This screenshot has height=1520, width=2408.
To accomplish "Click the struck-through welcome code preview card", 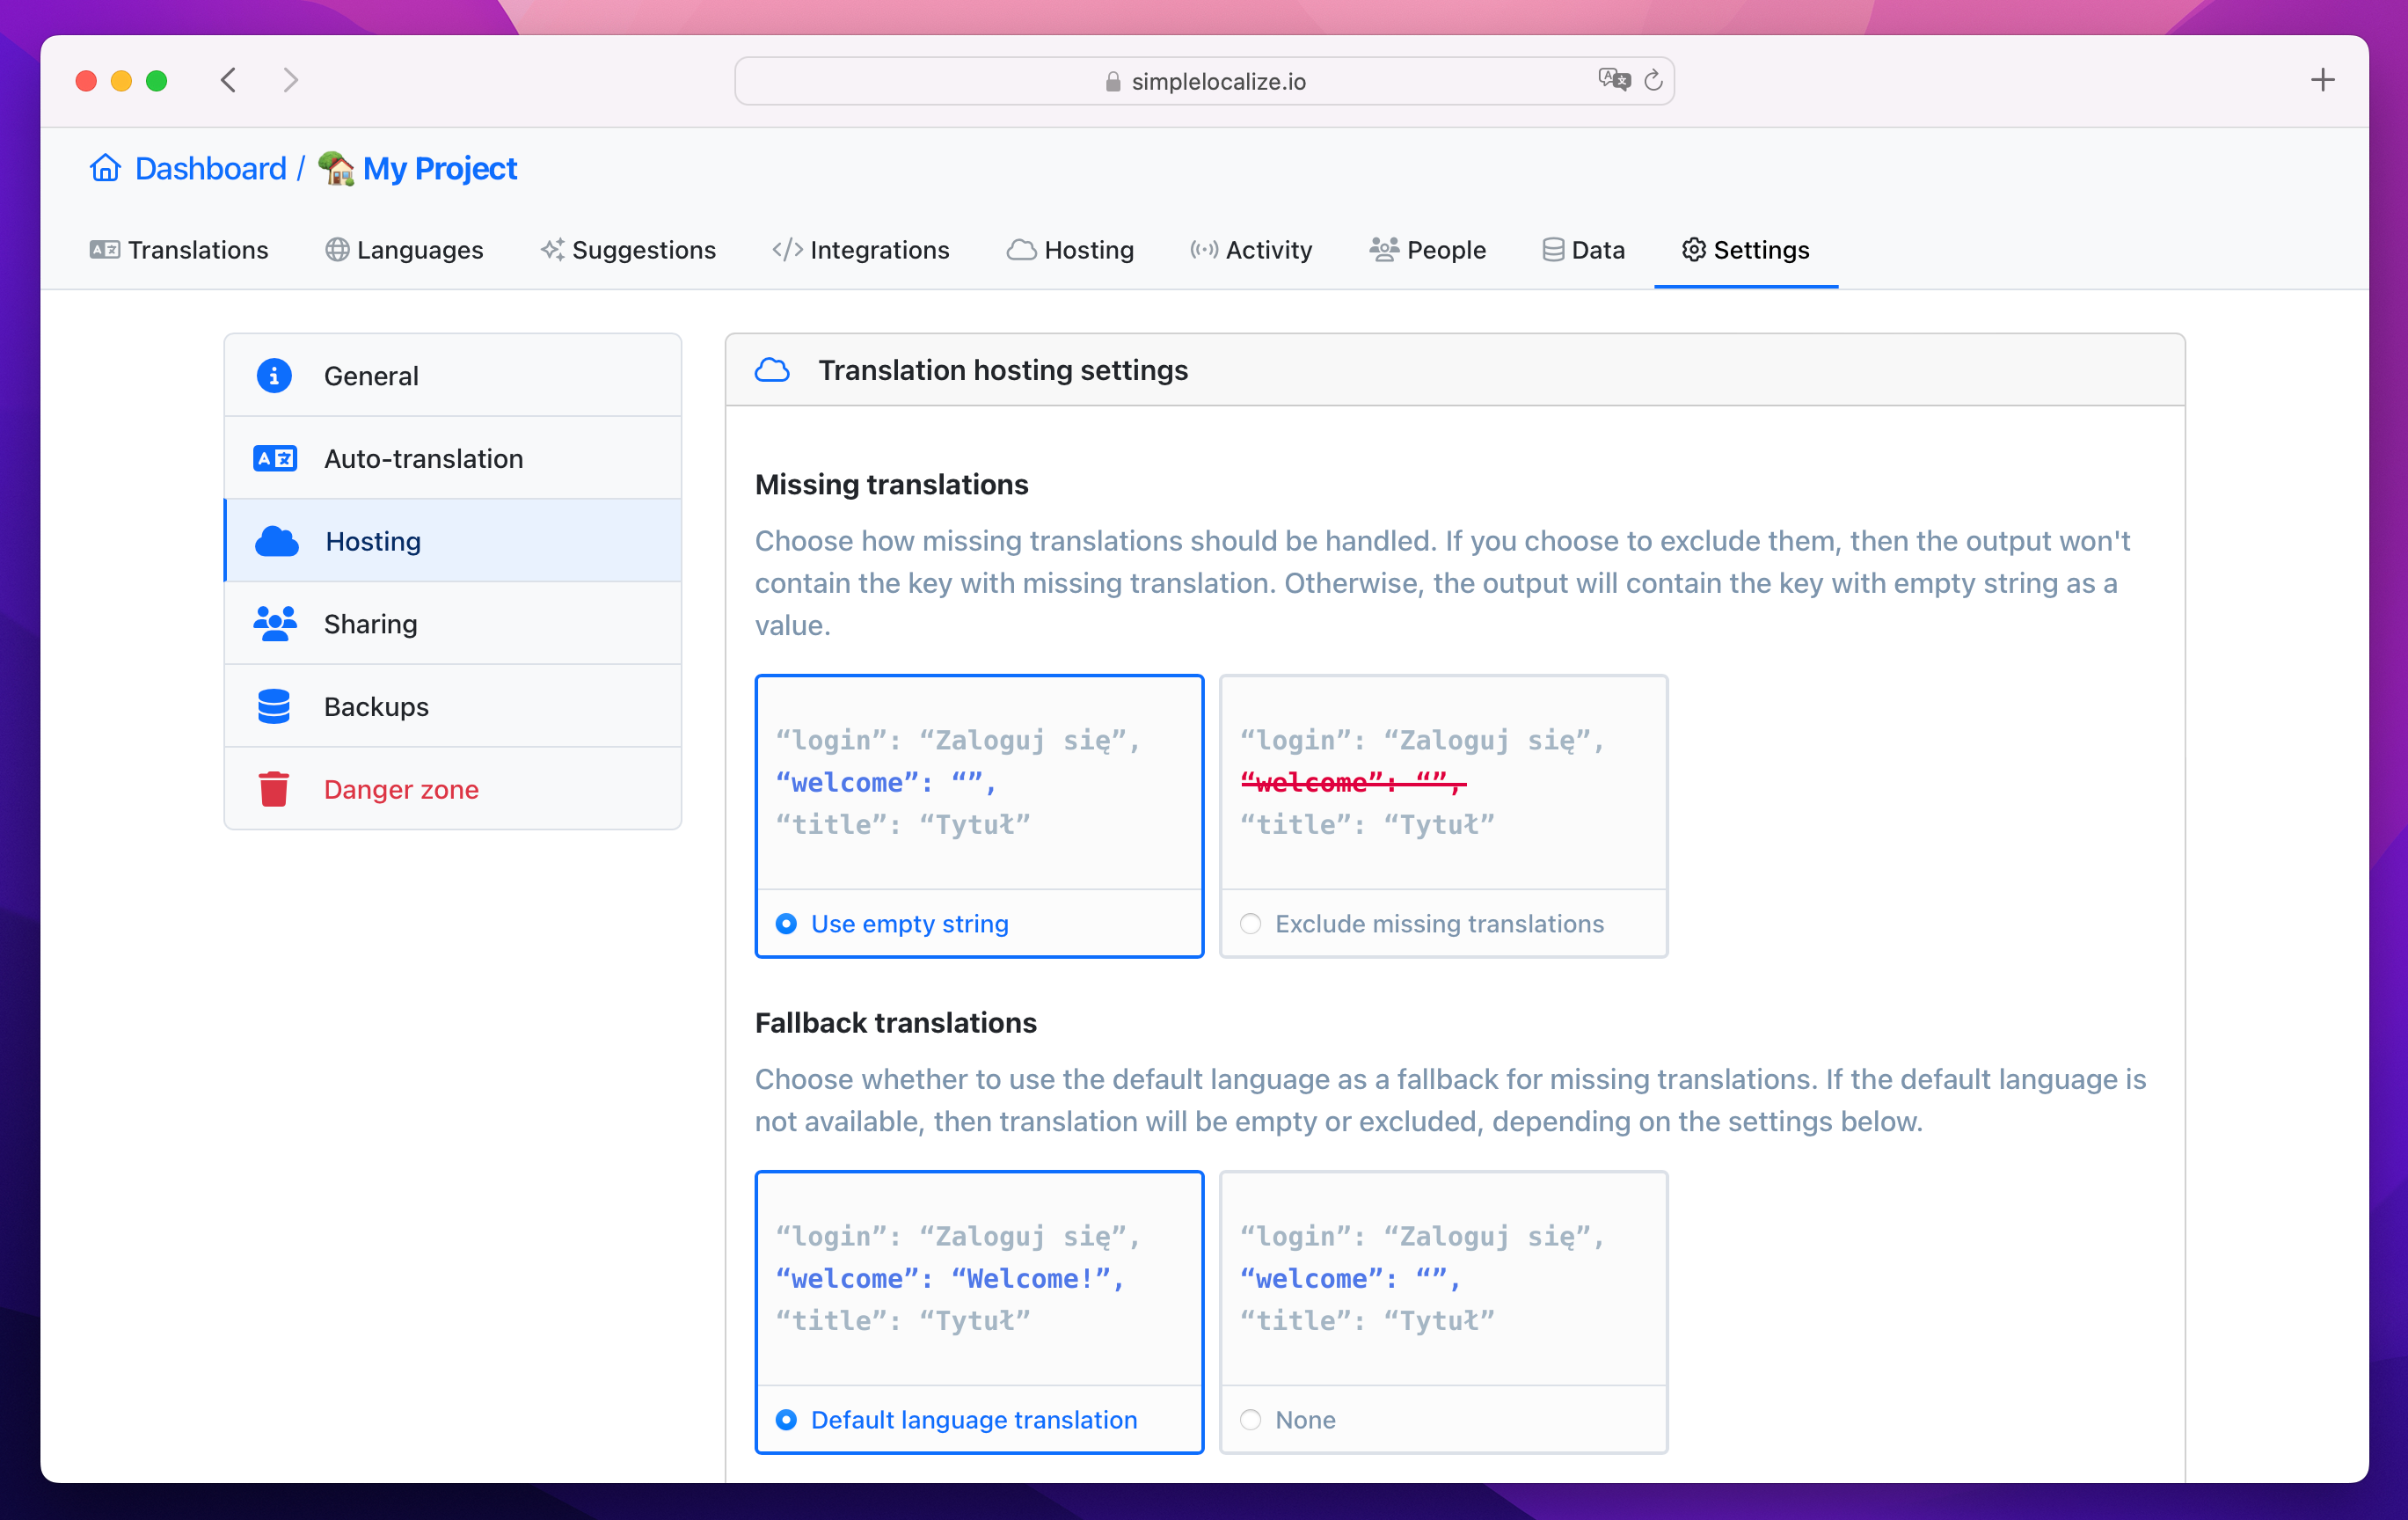I will coord(1443,783).
